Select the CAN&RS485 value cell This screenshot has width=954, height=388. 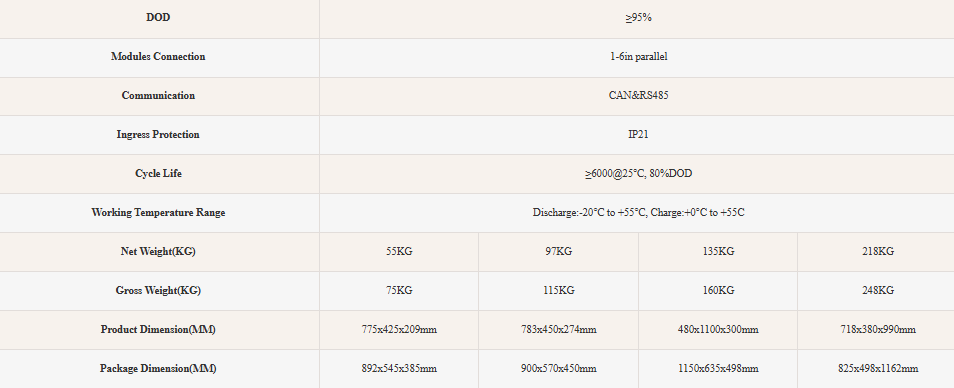[x=637, y=95]
